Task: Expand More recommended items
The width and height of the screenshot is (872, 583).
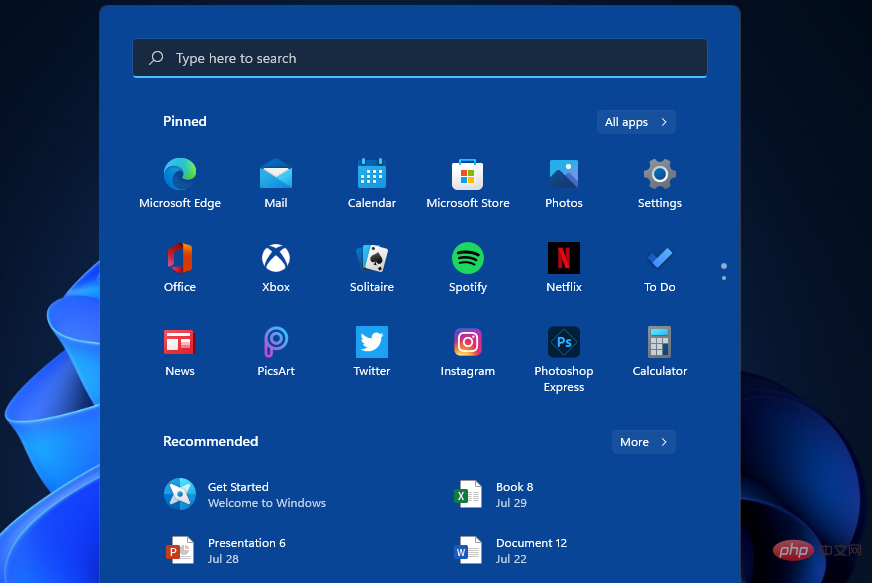Action: (643, 441)
